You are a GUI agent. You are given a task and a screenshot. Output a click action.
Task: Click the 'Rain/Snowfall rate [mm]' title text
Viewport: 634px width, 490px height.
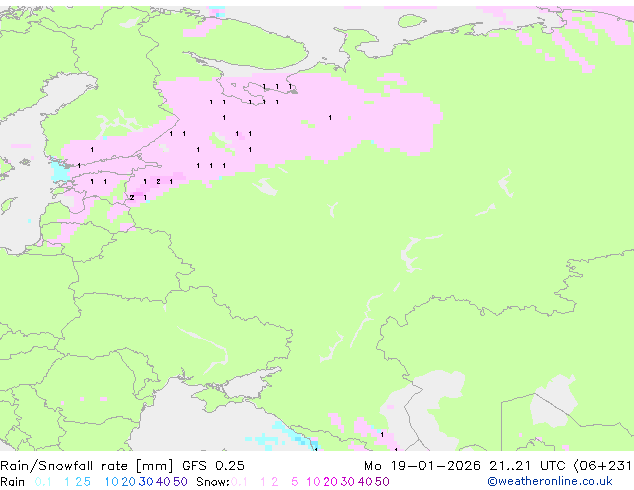point(87,466)
